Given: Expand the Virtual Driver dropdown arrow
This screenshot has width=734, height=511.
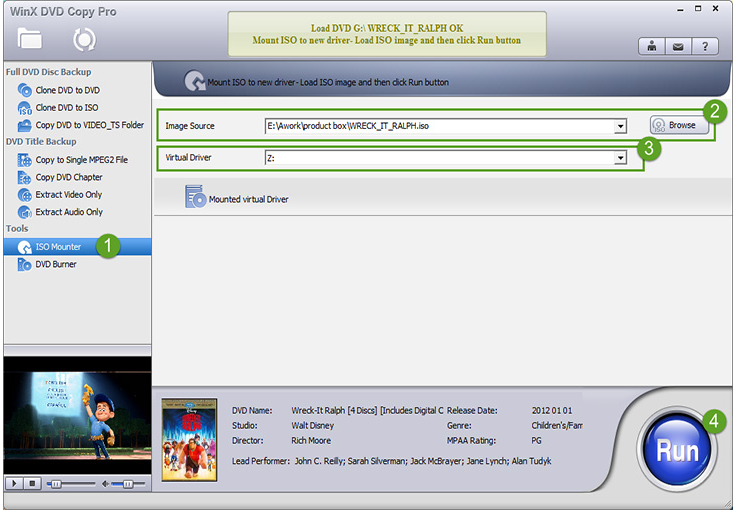Looking at the screenshot, I should pos(620,158).
